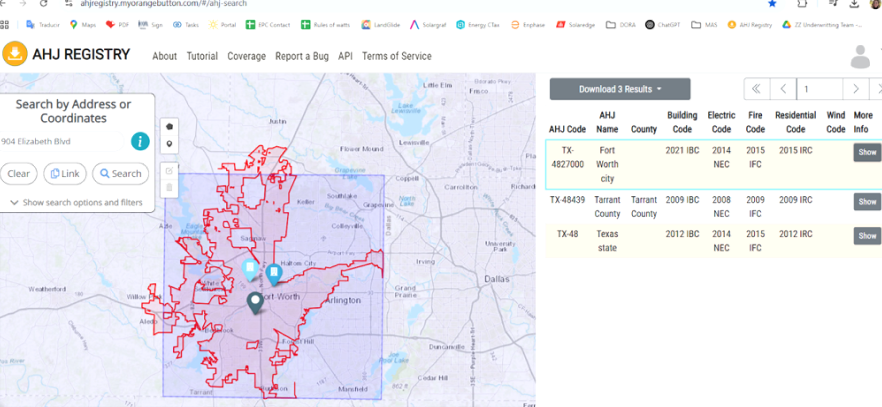Open the About menu item
This screenshot has height=407, width=882.
pyautogui.click(x=164, y=56)
